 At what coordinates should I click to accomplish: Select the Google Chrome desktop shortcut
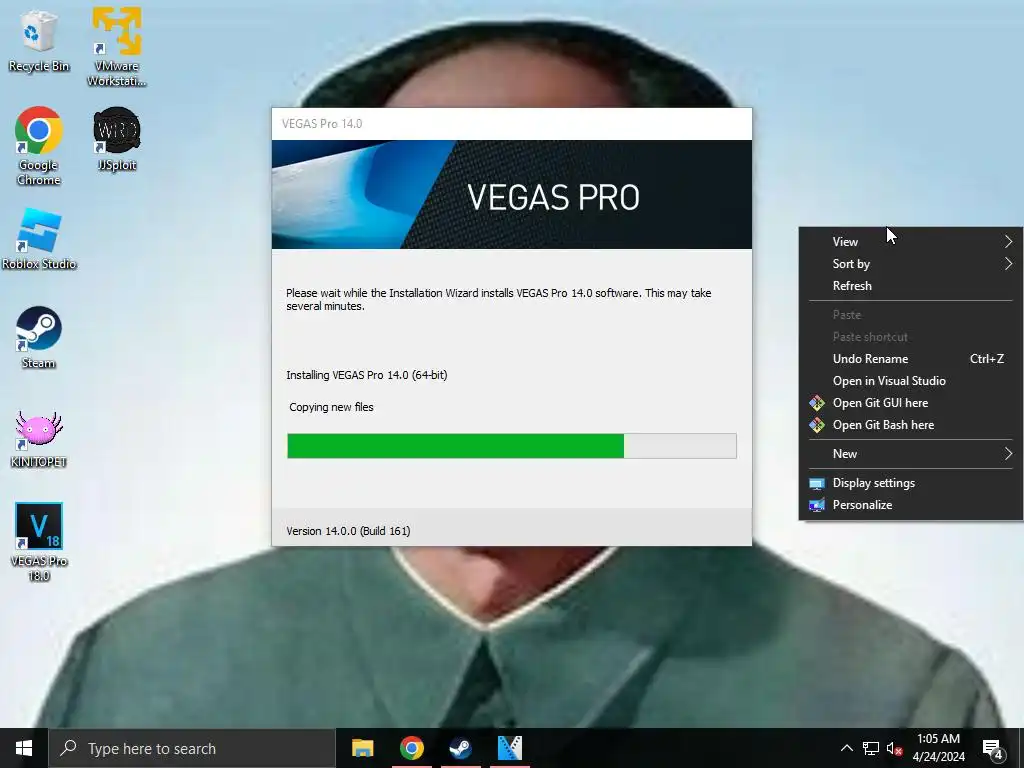click(x=39, y=146)
